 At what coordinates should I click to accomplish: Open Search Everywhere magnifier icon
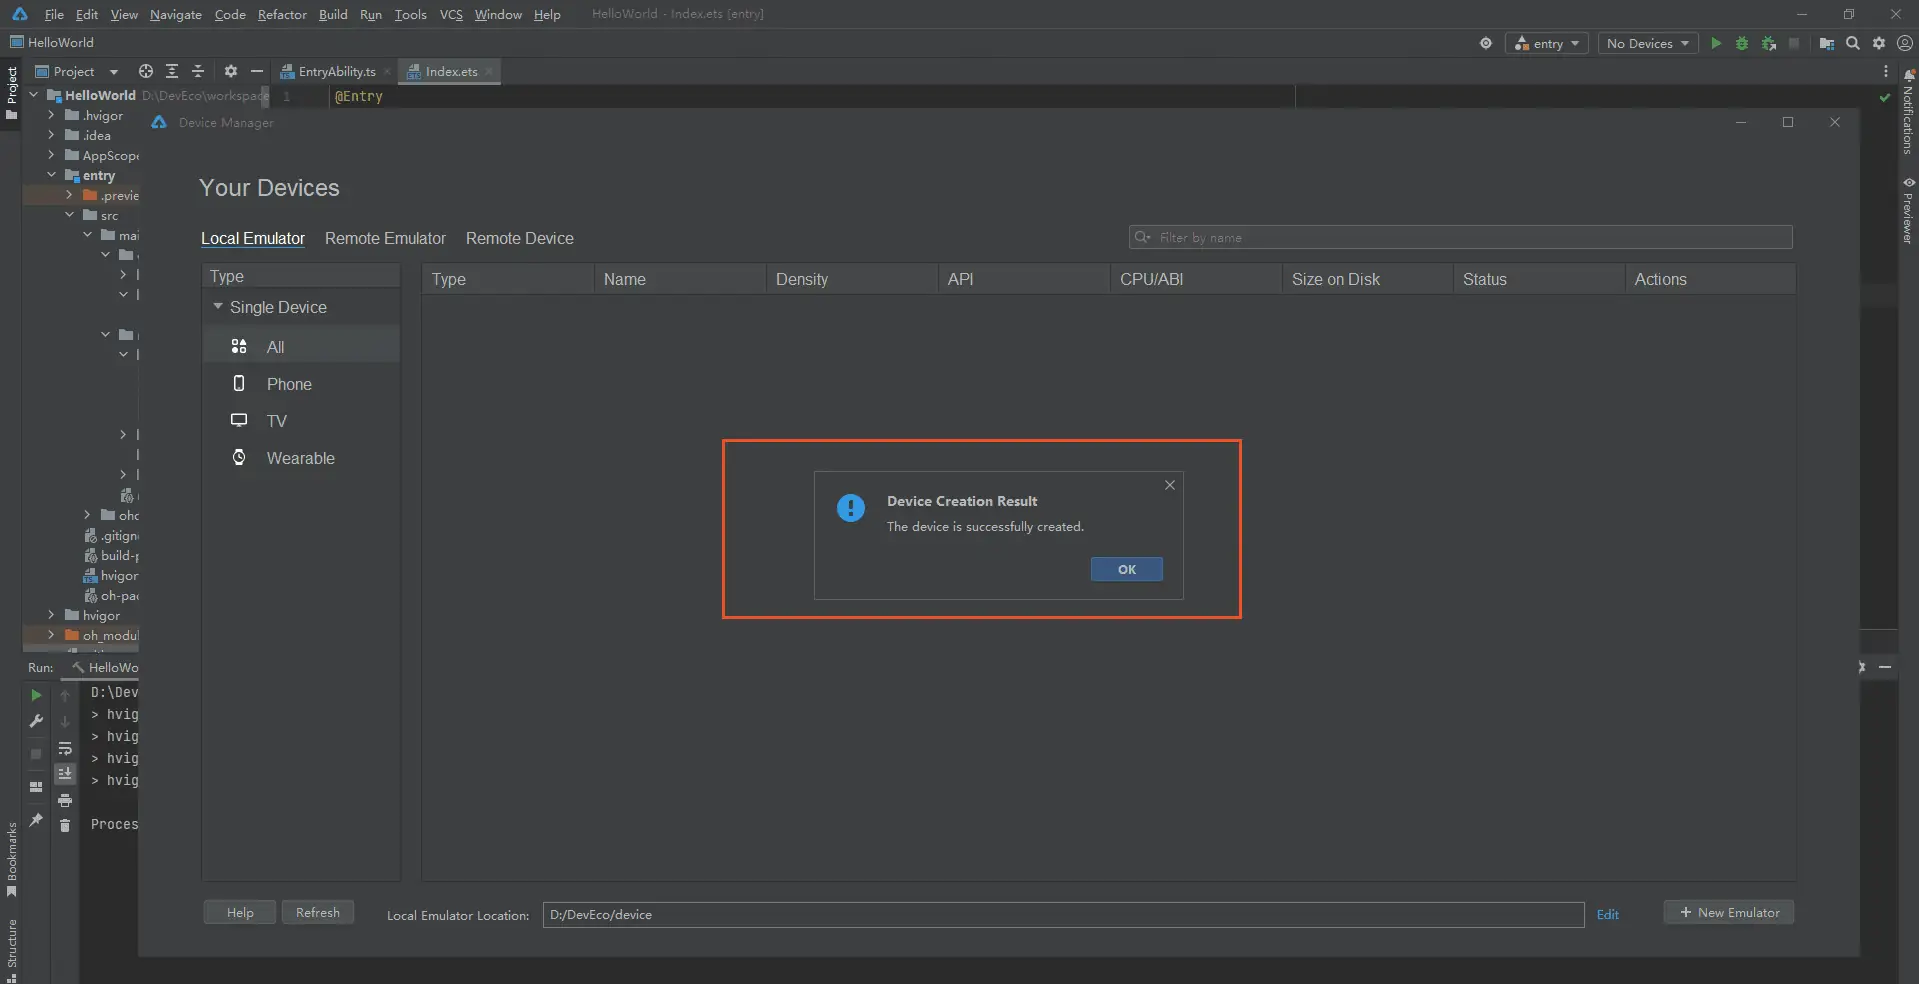pos(1853,43)
